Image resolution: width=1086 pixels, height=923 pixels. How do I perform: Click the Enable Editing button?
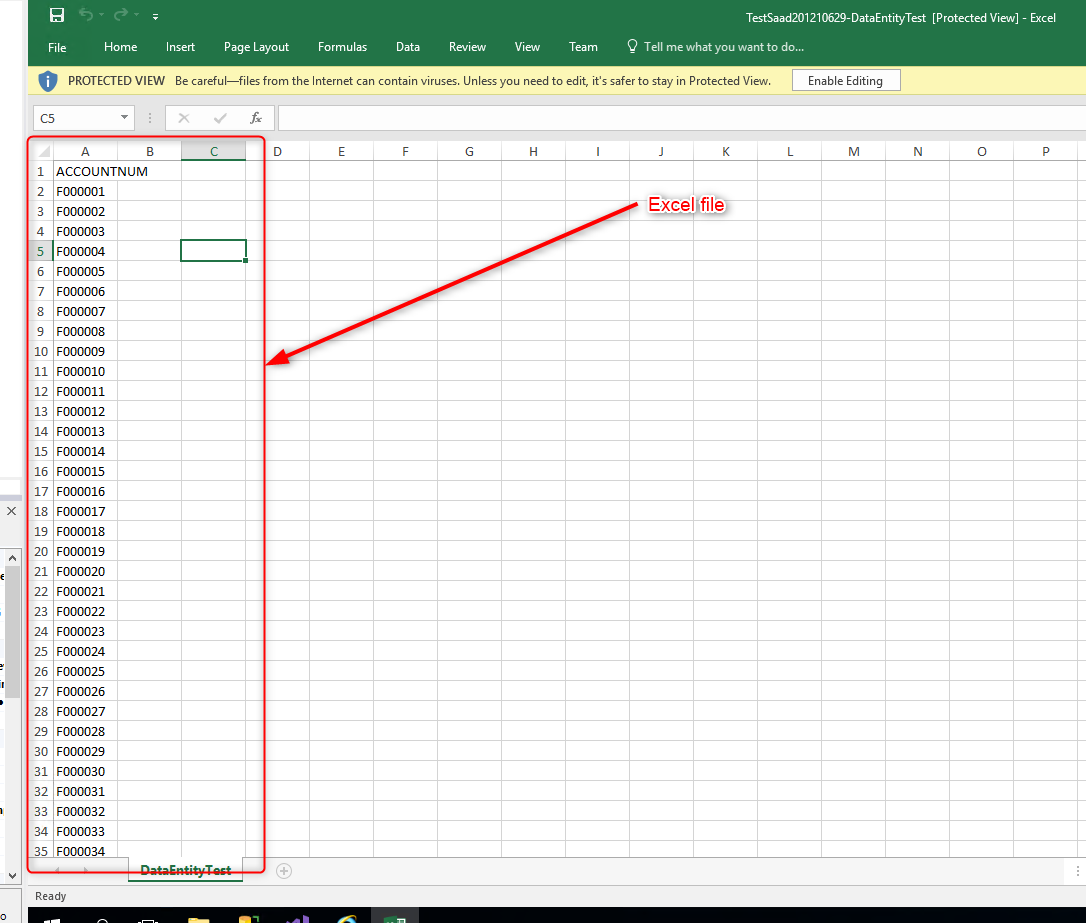point(845,81)
